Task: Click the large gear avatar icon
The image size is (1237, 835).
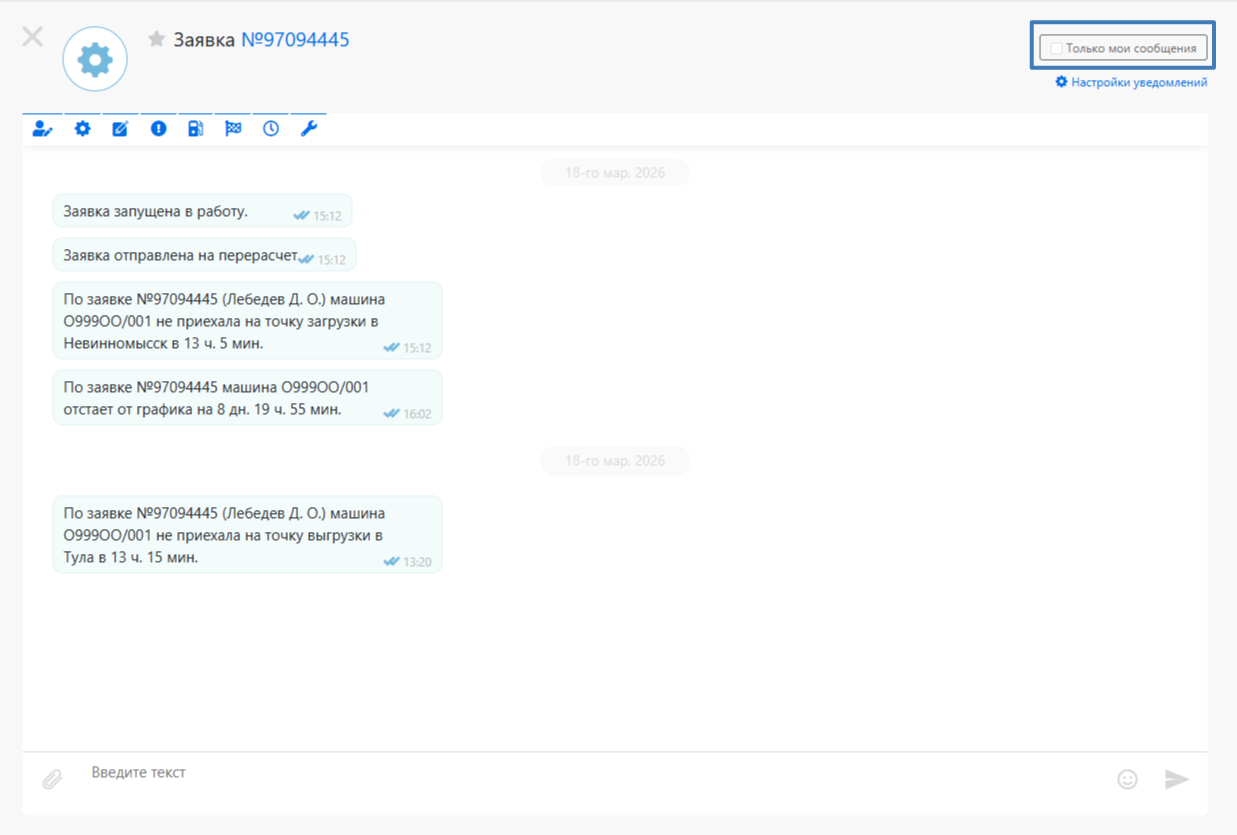Action: coord(95,60)
